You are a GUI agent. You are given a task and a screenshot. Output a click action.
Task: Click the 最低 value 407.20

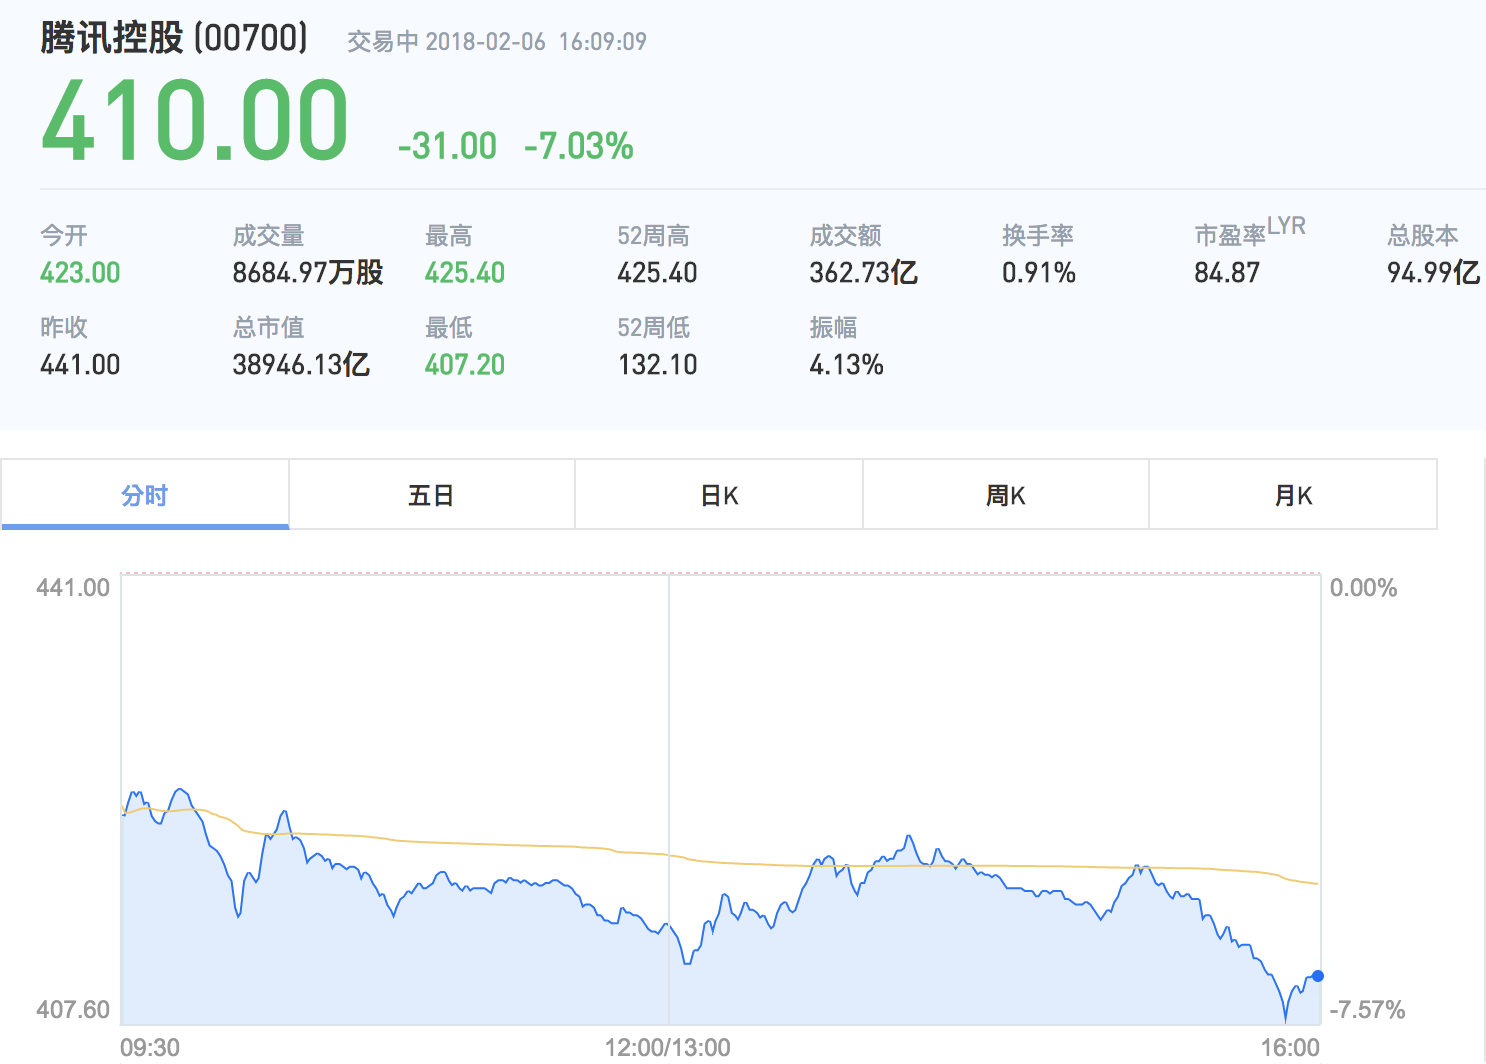(x=465, y=365)
